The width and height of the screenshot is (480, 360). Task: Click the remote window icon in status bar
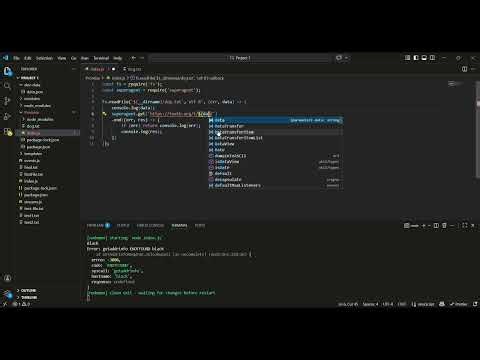(5, 304)
